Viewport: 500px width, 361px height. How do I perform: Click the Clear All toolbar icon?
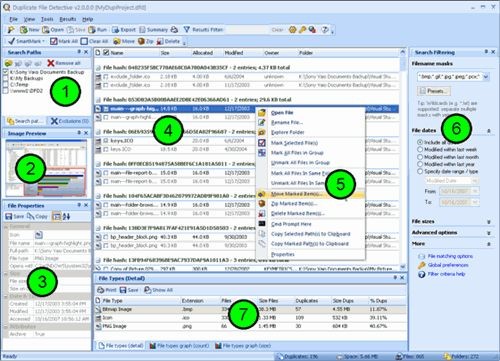(x=84, y=41)
